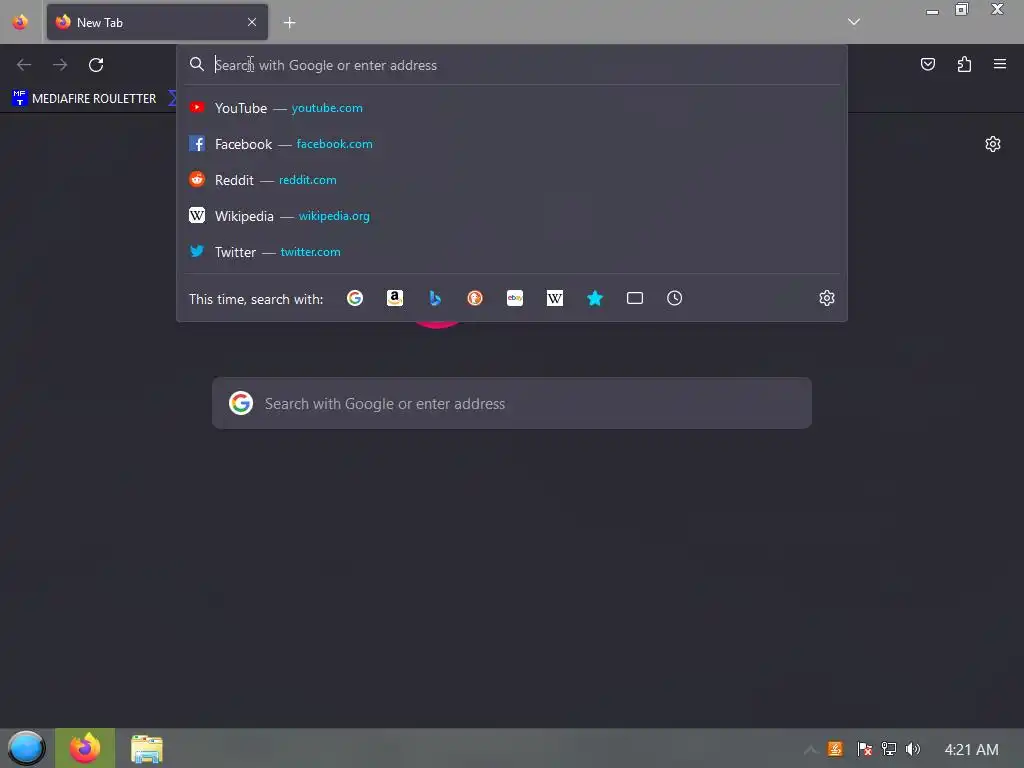Reload the current page
Viewport: 1024px width, 768px height.
(x=96, y=65)
